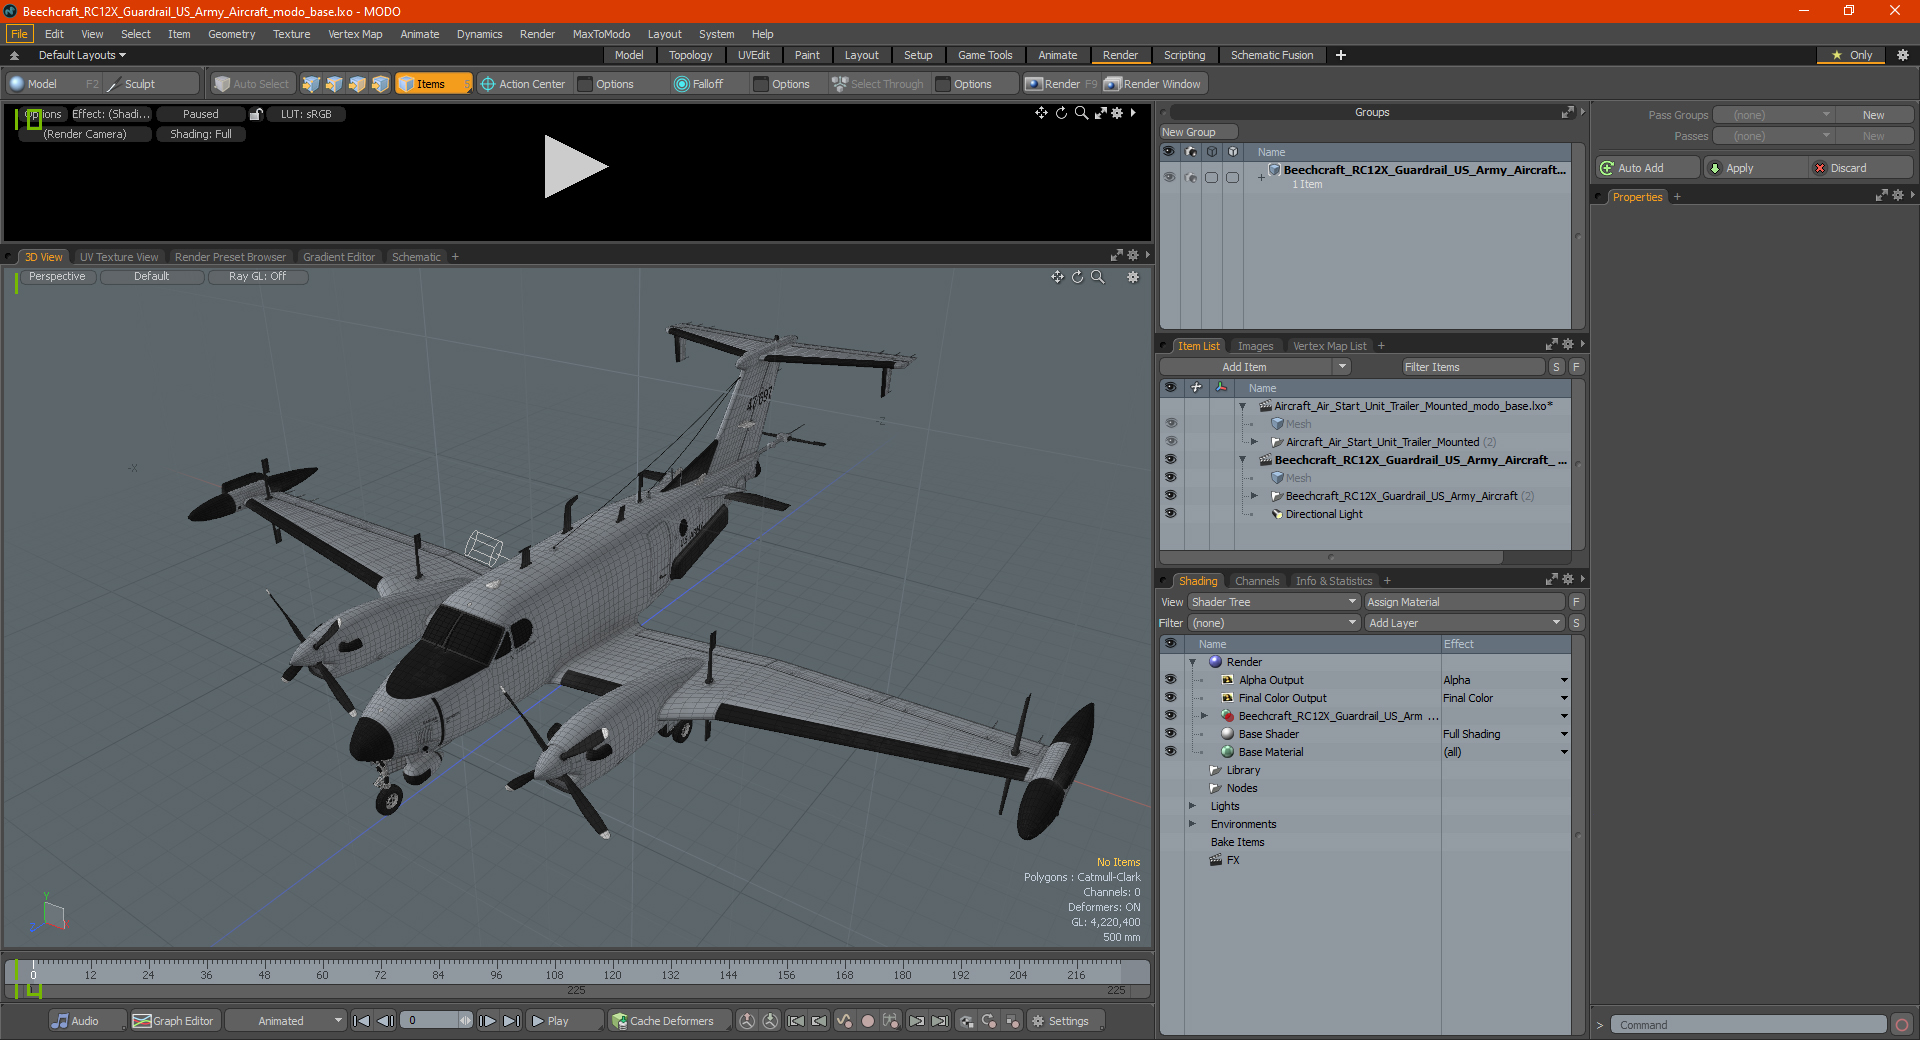Collapse the Render tree node
Viewport: 1920px width, 1040px height.
pos(1193,662)
